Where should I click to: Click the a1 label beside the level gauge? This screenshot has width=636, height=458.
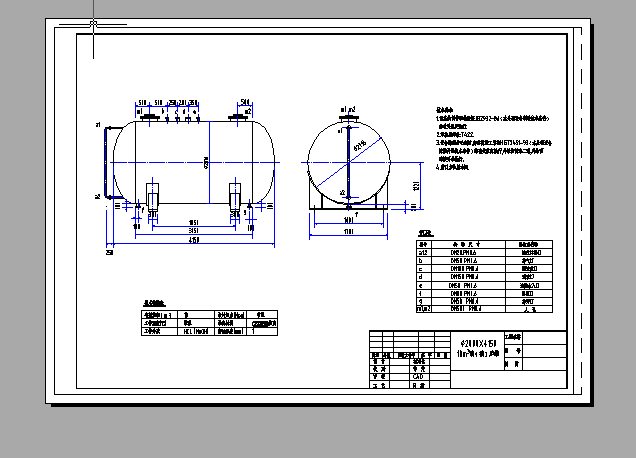[x=98, y=125]
